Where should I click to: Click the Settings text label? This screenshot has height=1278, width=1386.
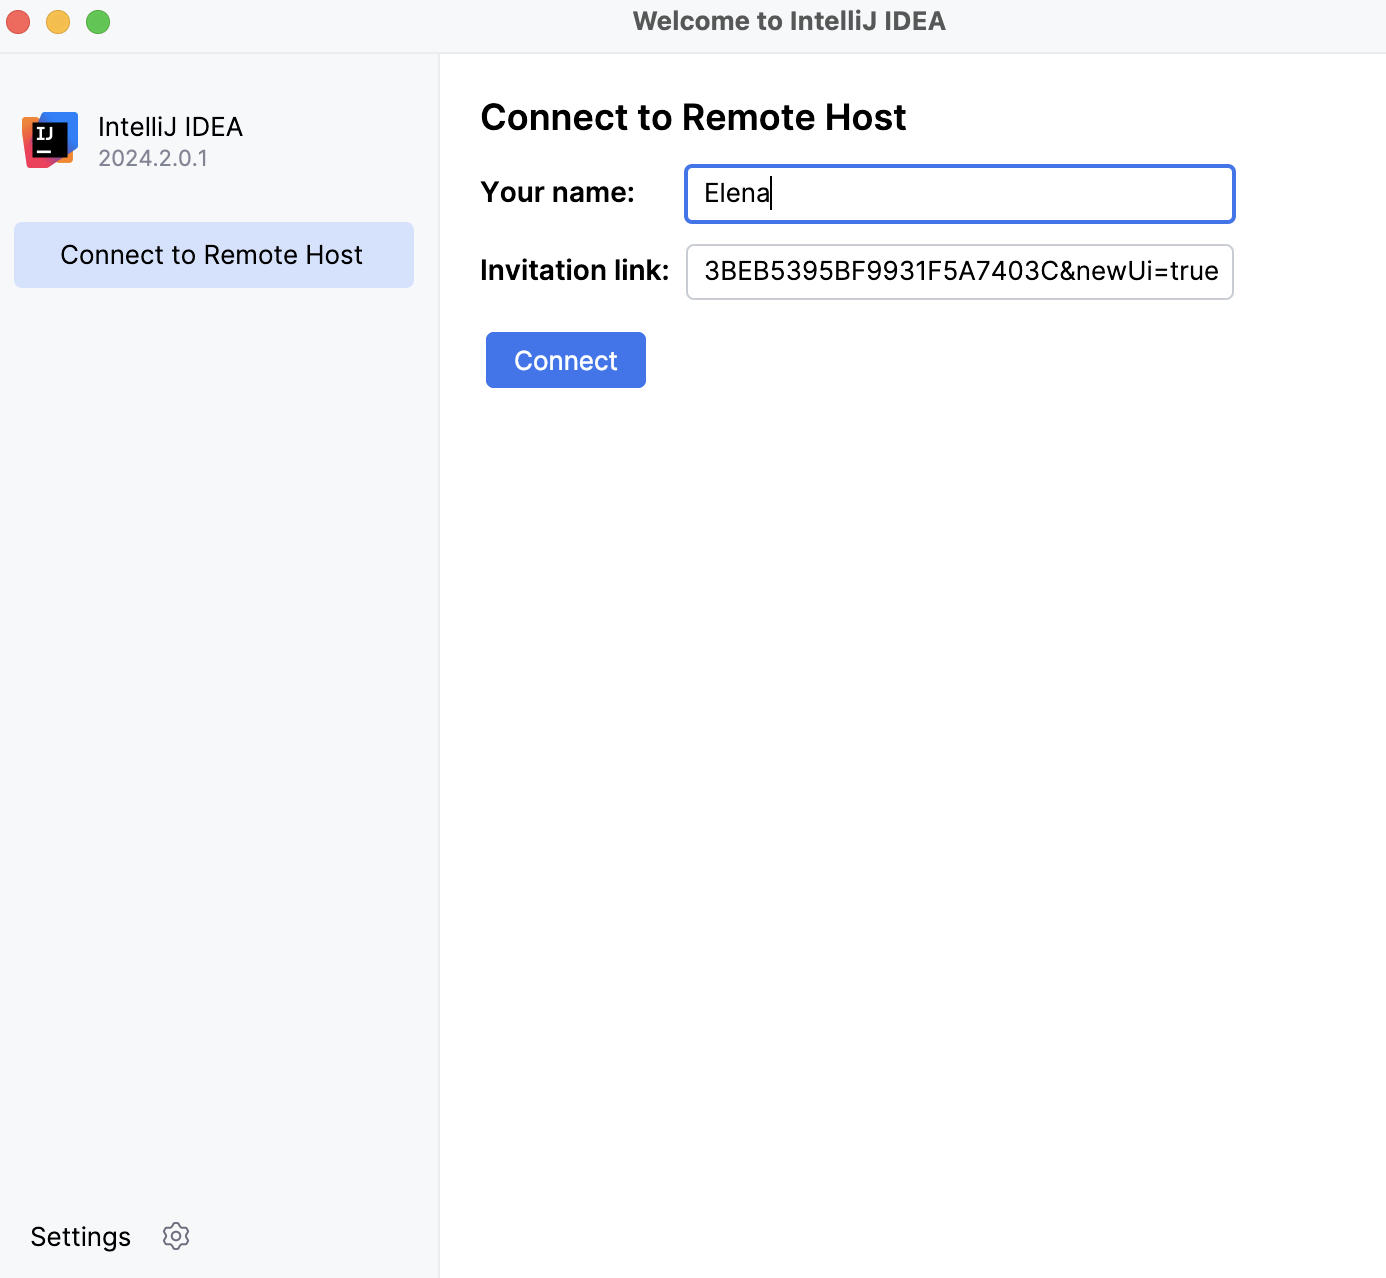(x=80, y=1236)
